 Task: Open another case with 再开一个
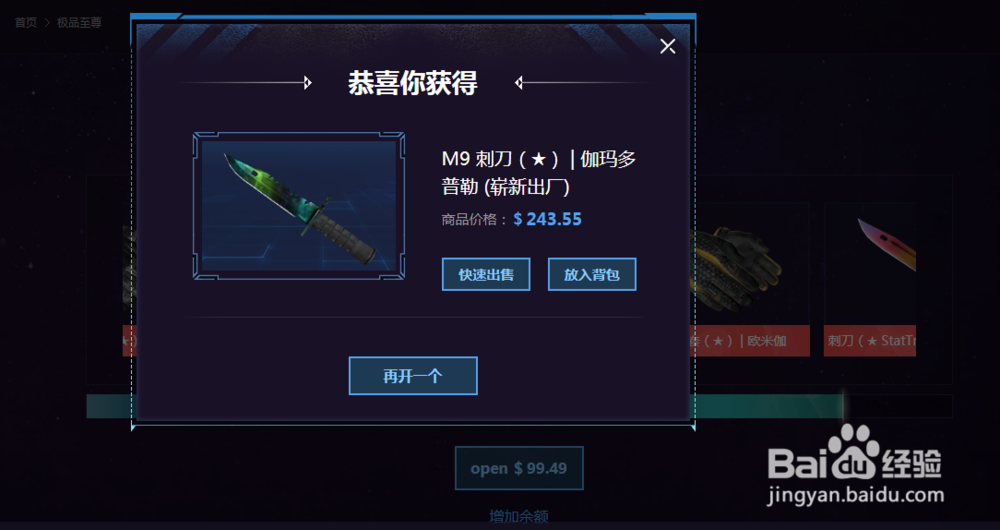pyautogui.click(x=413, y=376)
